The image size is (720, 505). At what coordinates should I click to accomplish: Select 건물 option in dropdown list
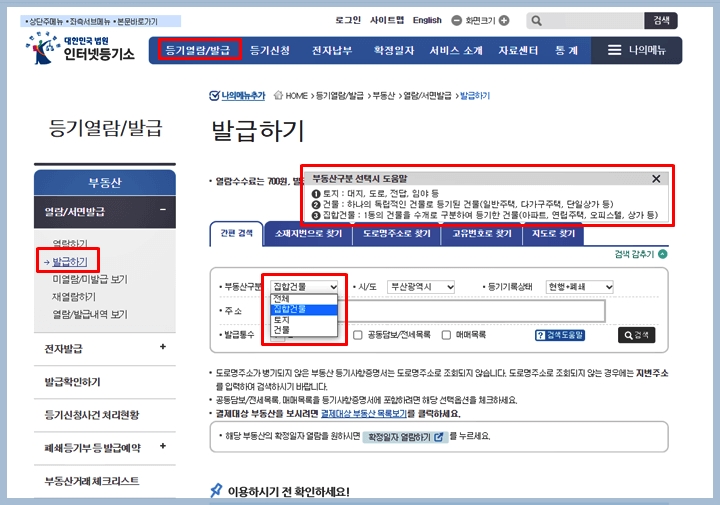tap(304, 330)
